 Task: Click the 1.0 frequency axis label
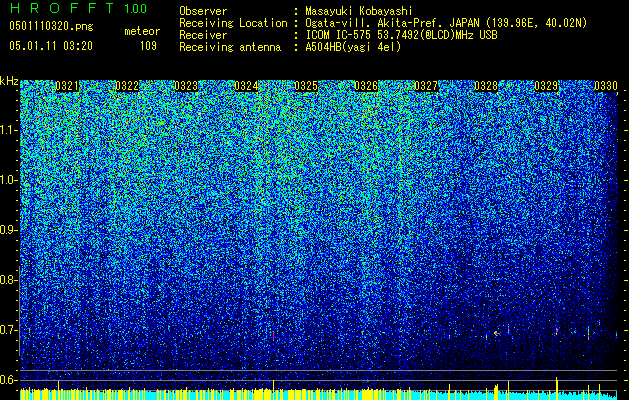coord(9,180)
